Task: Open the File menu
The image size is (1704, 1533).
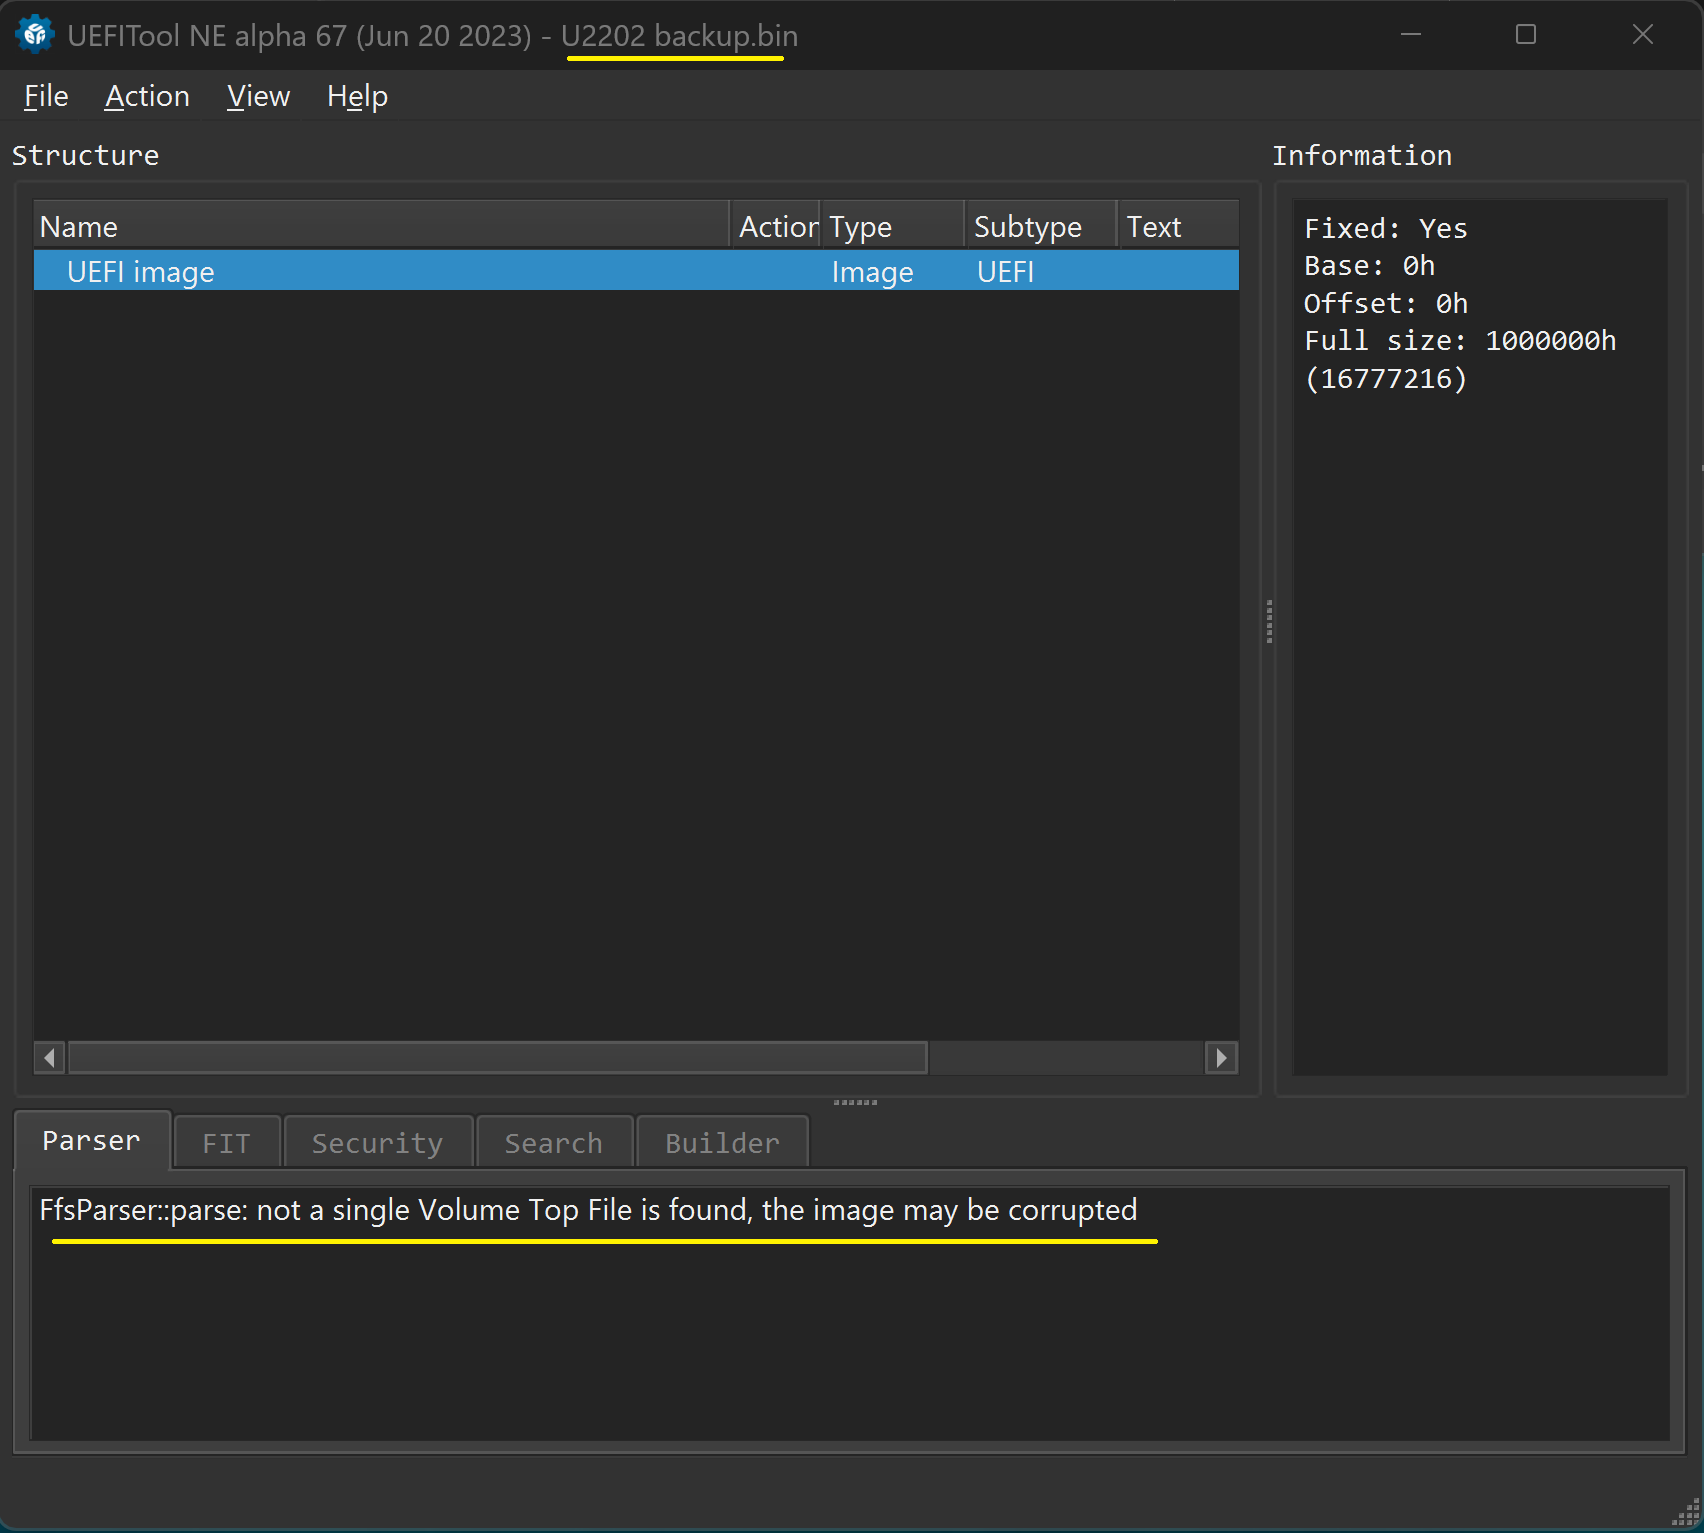Action: click(46, 96)
